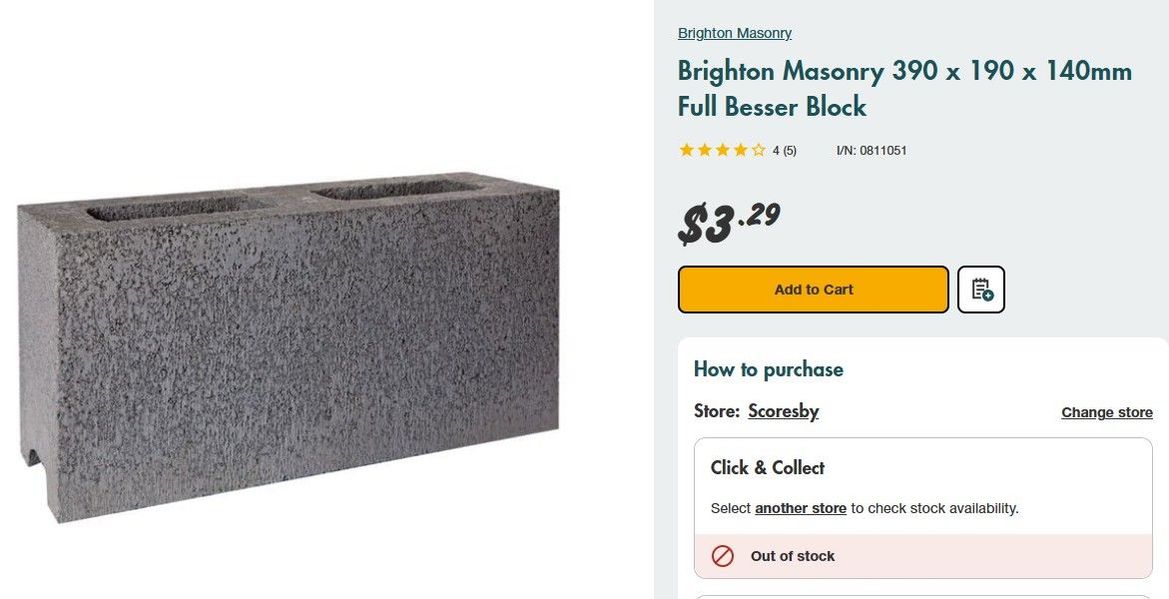Add the Besser Block to a shopping list
The width and height of the screenshot is (1169, 599).
tap(981, 289)
